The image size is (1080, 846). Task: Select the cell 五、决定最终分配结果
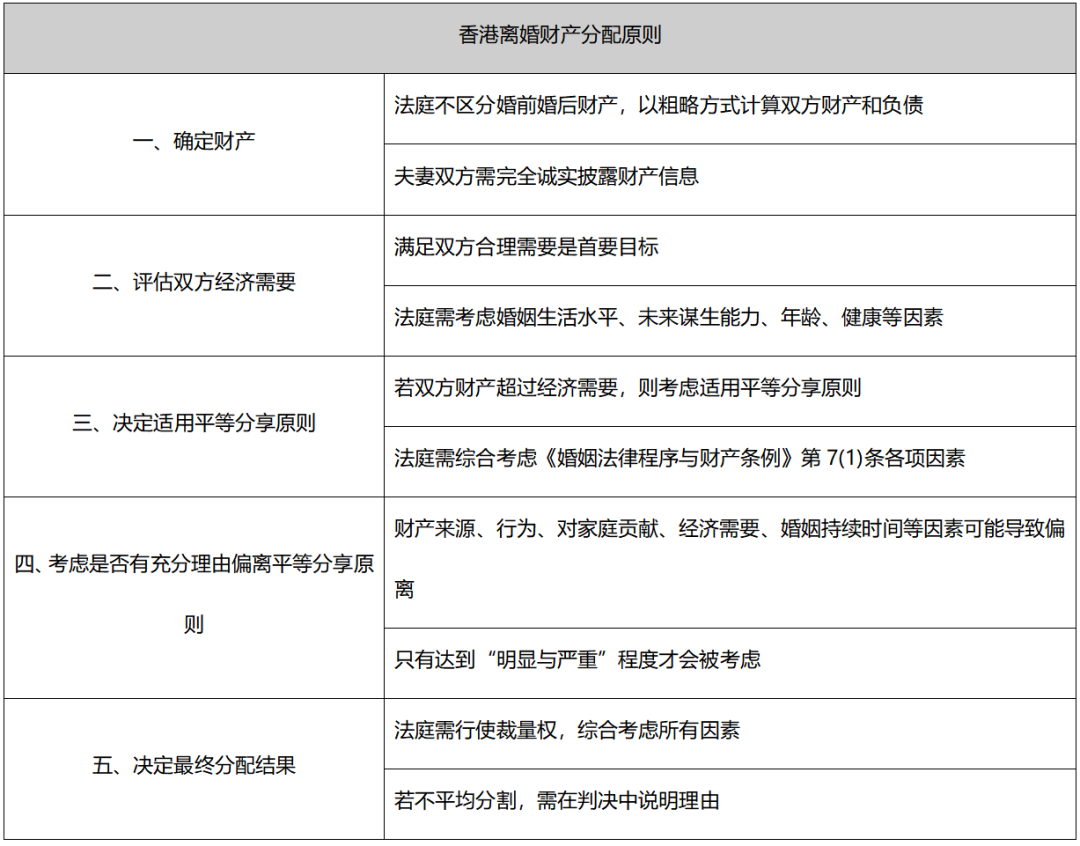(194, 769)
